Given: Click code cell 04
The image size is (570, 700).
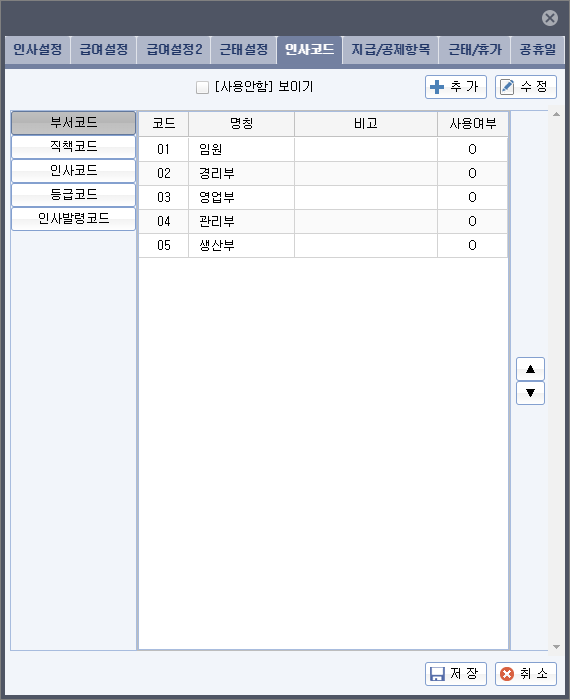Looking at the screenshot, I should point(164,221).
